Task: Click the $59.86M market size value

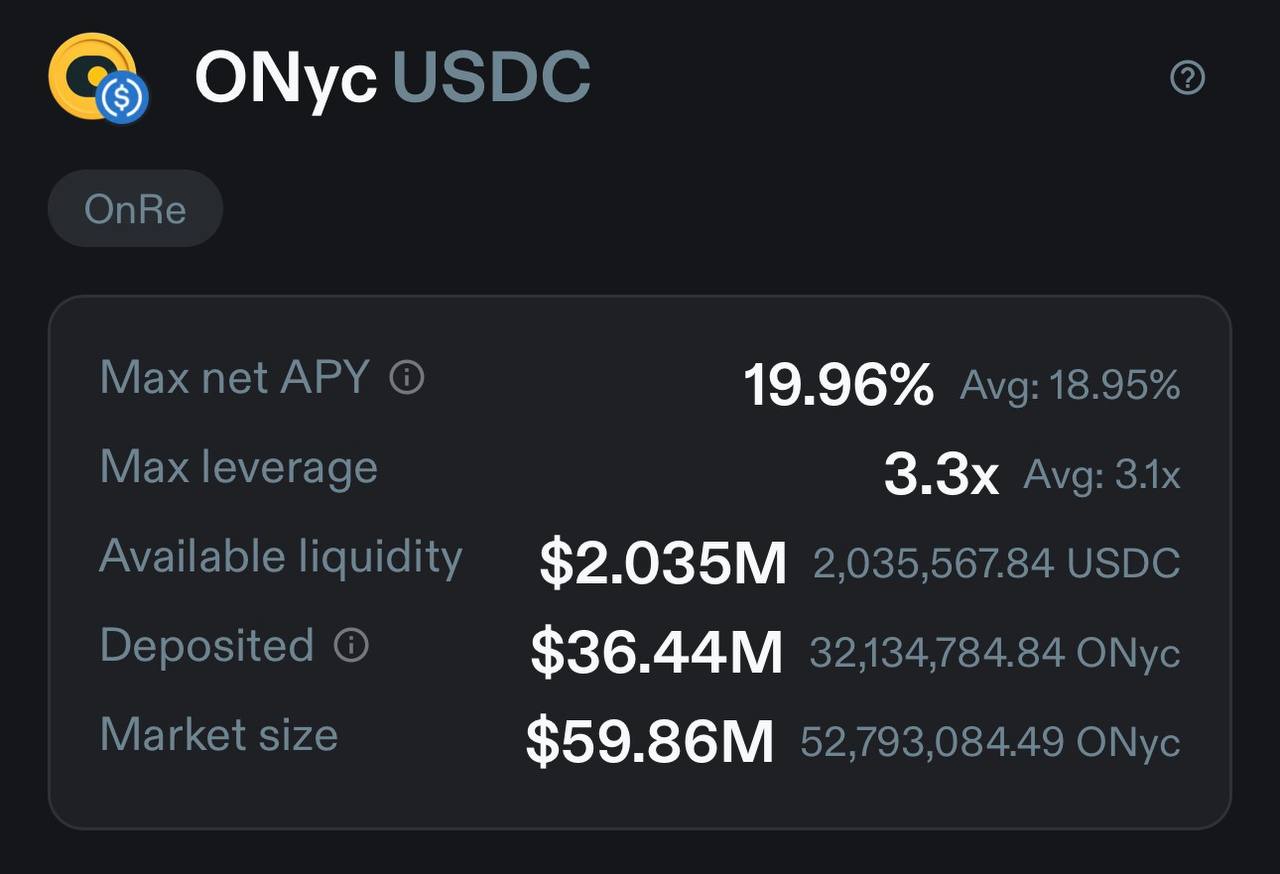Action: pyautogui.click(x=650, y=741)
